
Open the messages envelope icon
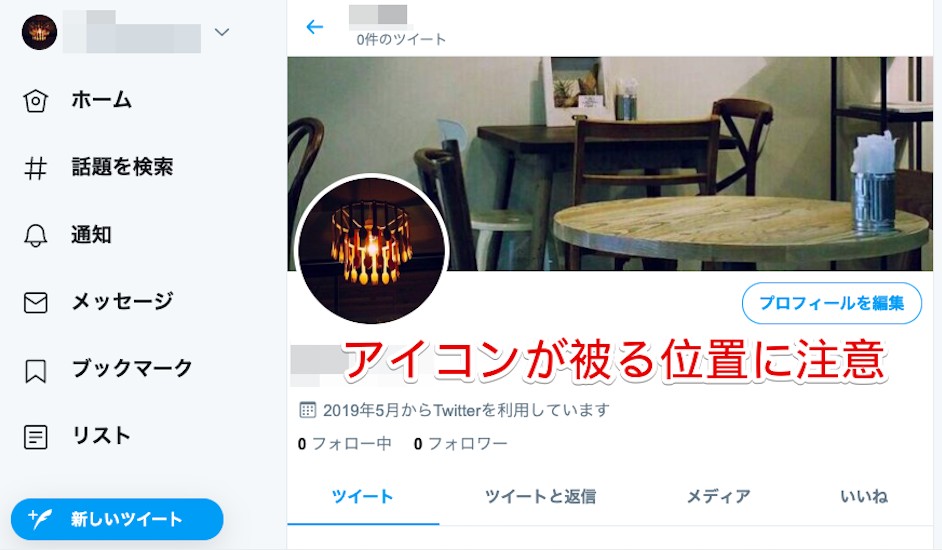click(x=35, y=302)
